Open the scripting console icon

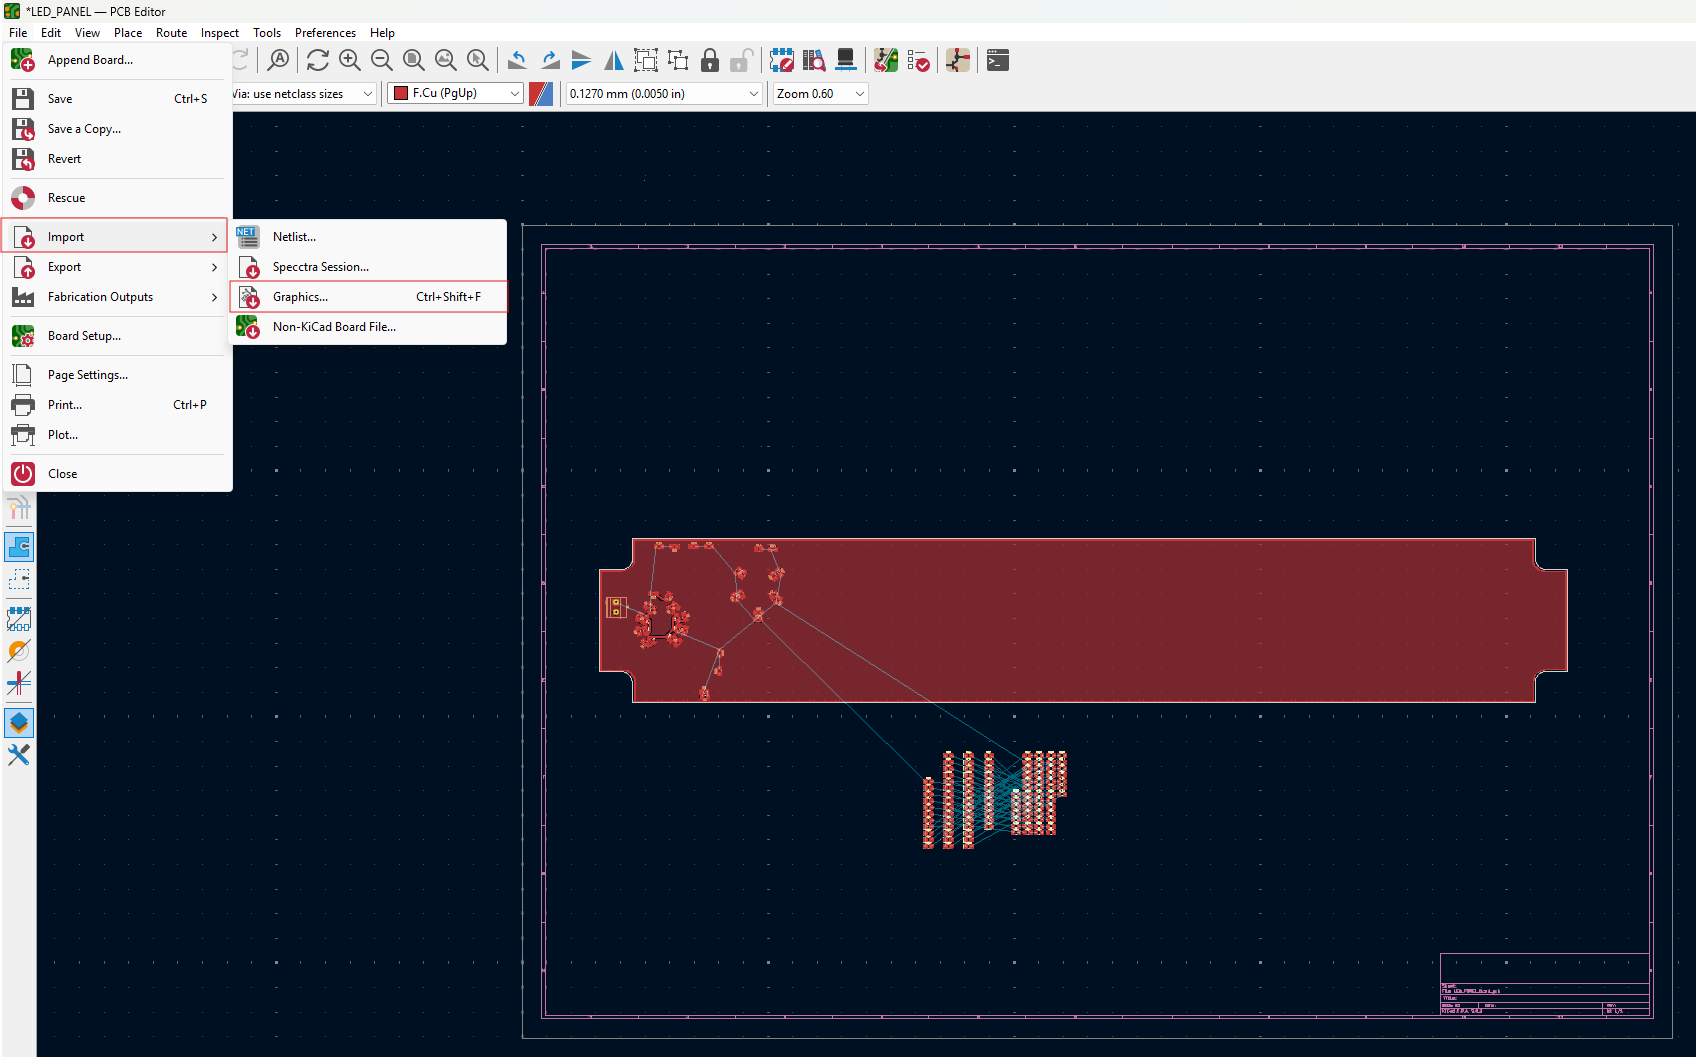point(998,60)
